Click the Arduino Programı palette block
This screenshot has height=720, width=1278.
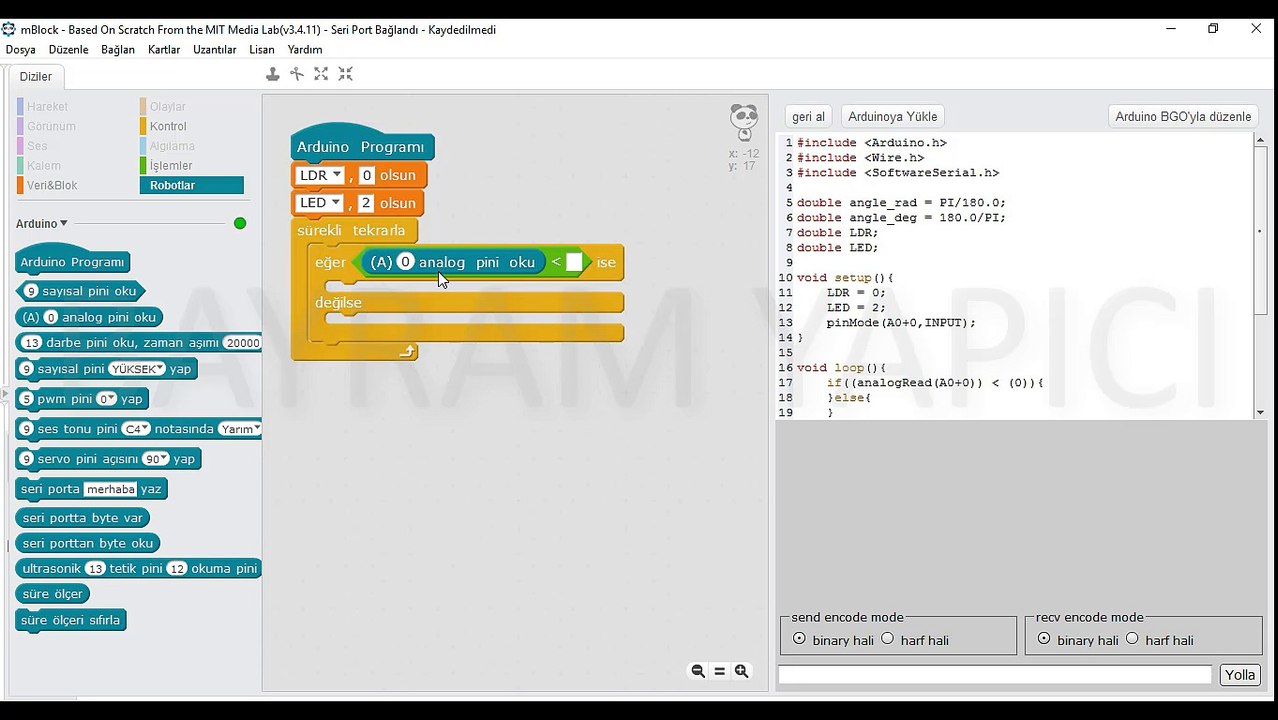[x=73, y=260]
